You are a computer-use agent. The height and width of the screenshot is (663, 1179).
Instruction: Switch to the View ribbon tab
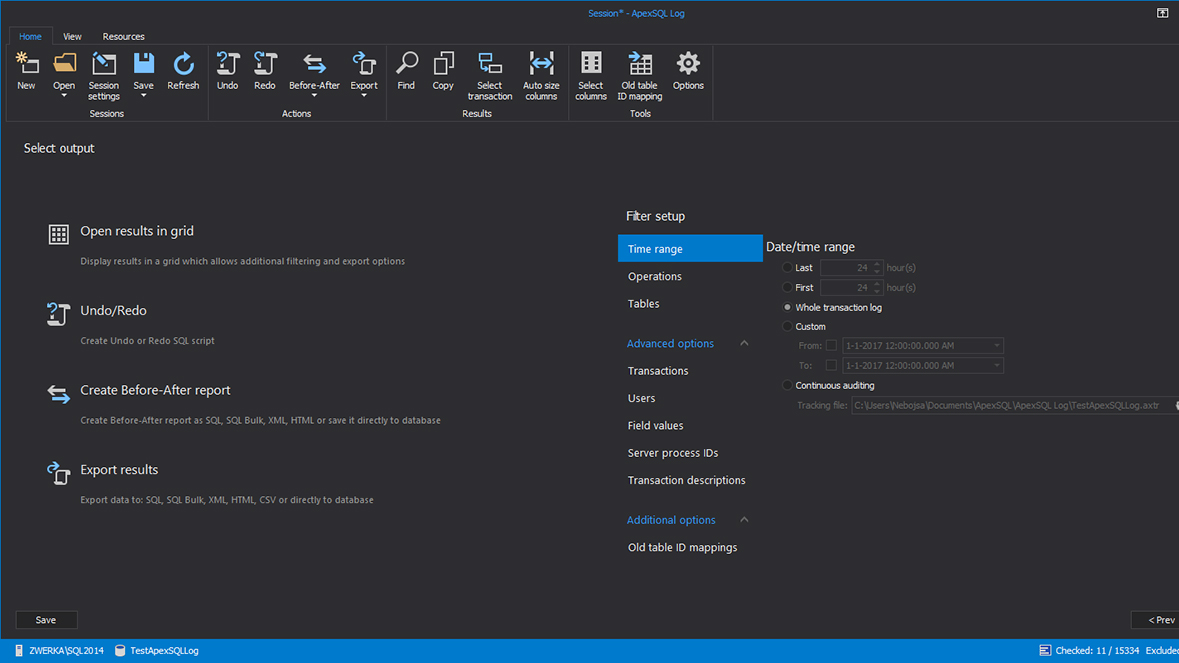[x=72, y=36]
